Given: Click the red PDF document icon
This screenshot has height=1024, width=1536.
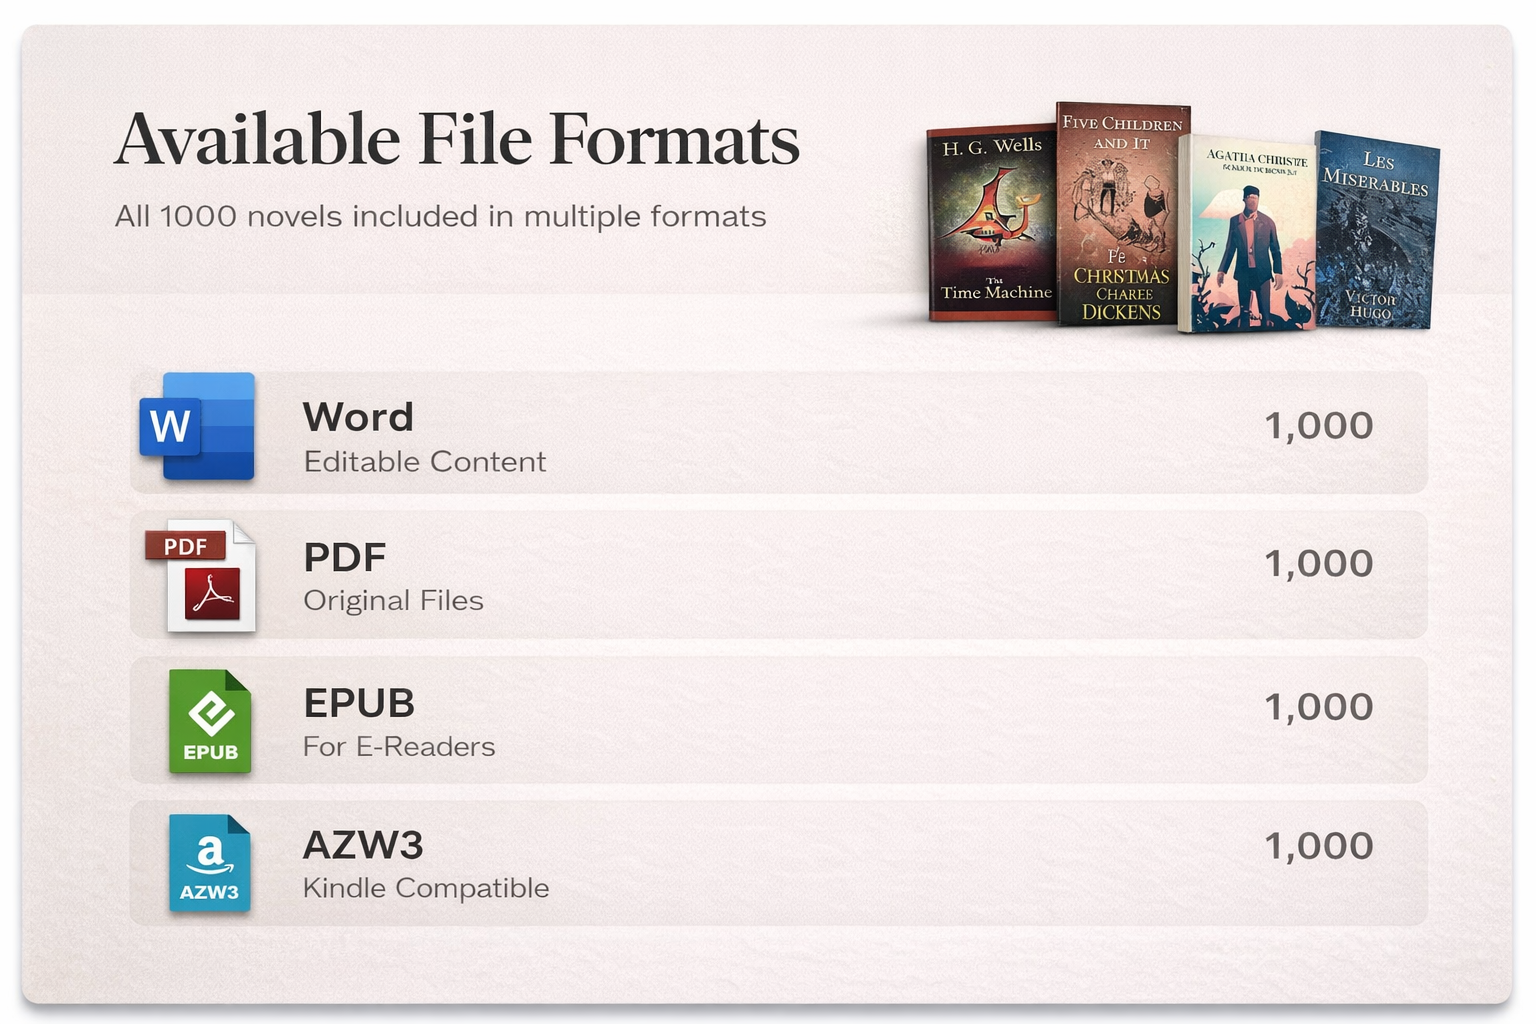Looking at the screenshot, I should coord(203,576).
